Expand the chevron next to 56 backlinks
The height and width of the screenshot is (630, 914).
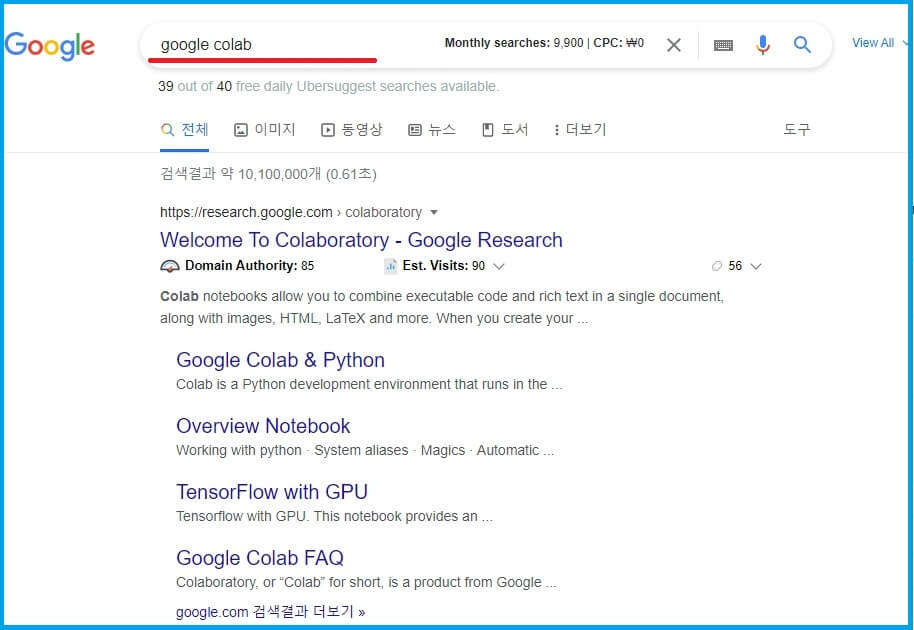(756, 266)
